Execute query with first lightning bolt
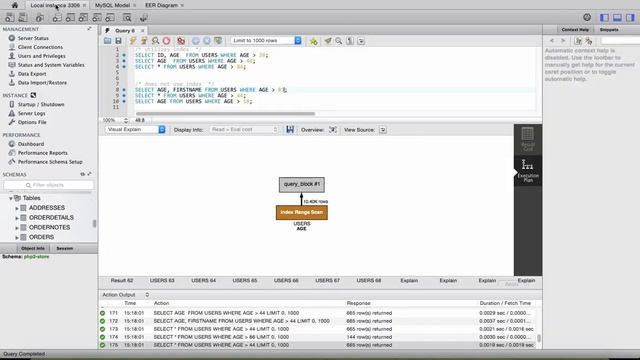 click(x=133, y=41)
